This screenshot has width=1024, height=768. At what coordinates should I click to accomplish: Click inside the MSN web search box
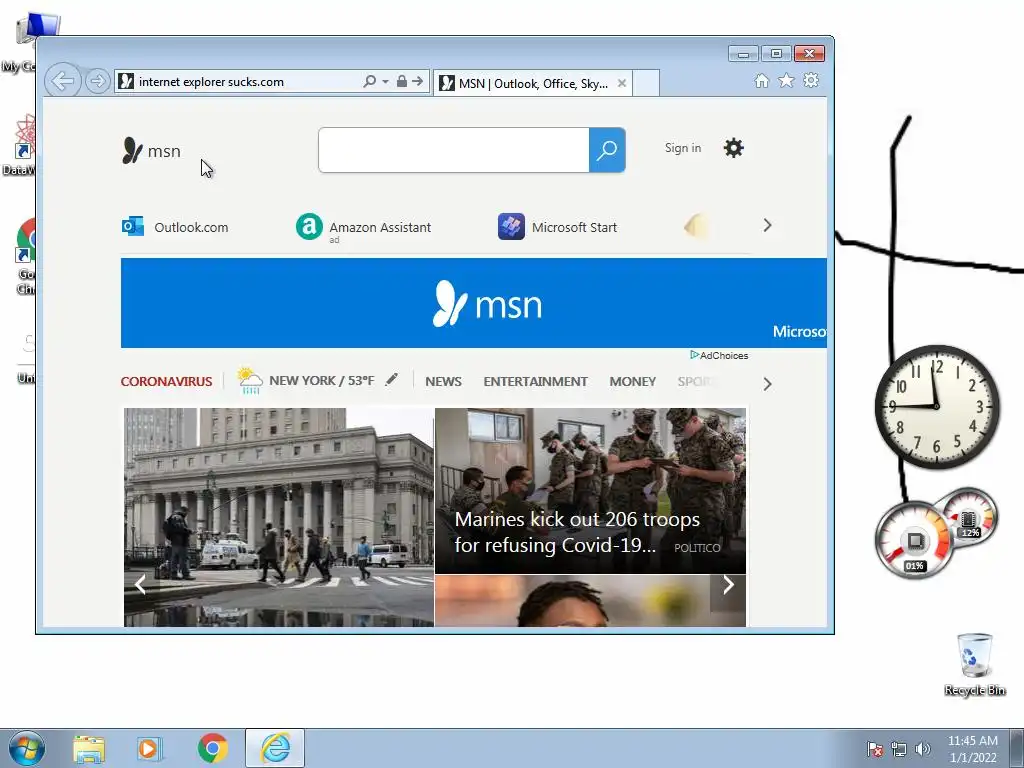[454, 150]
